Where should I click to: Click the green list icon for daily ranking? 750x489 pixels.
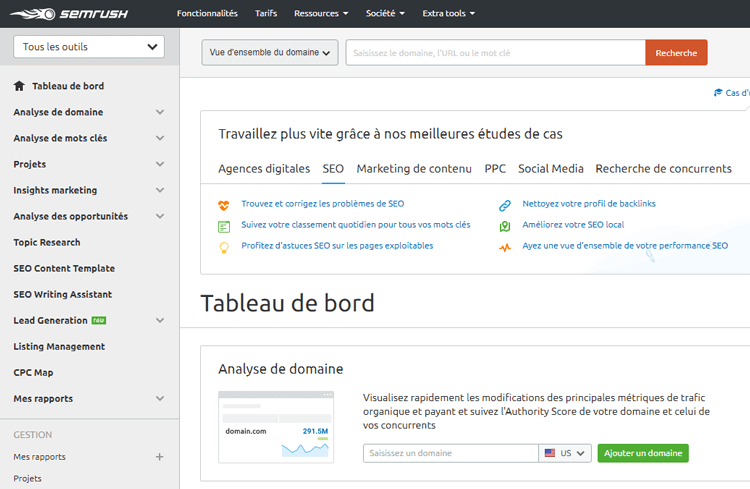(224, 226)
